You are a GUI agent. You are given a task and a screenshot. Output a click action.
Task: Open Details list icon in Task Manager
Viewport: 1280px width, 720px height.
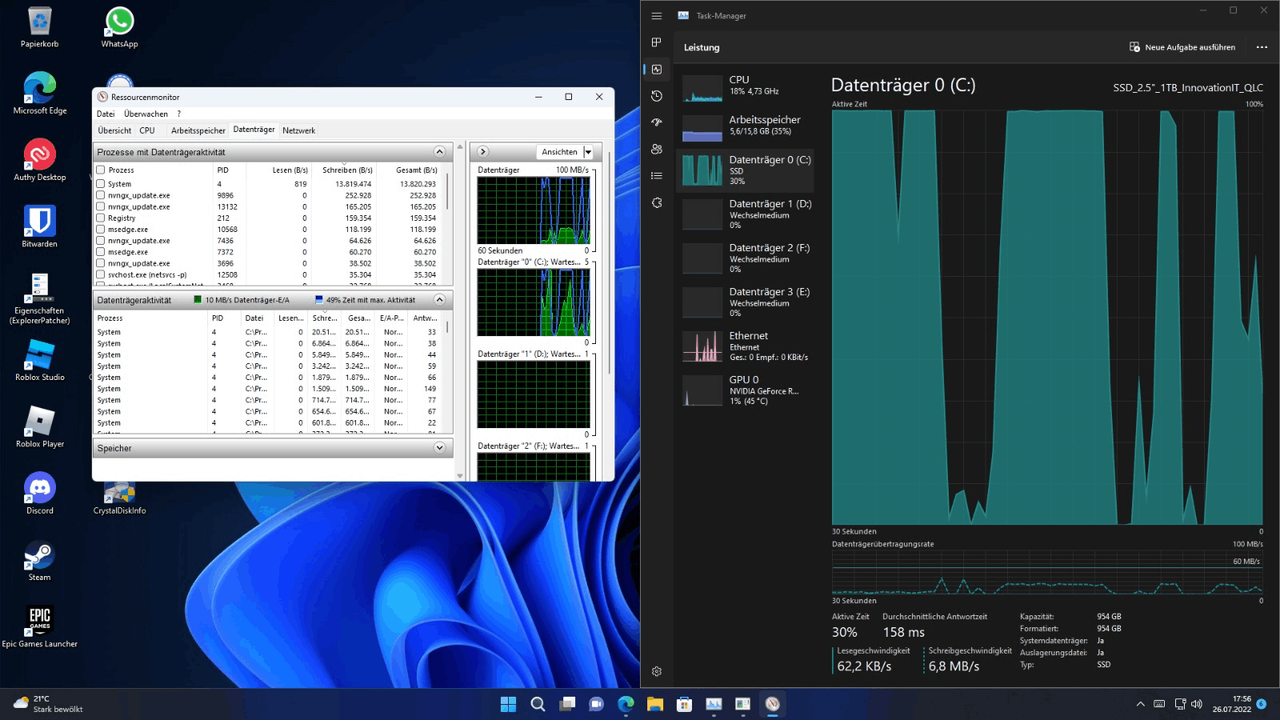[x=656, y=176]
